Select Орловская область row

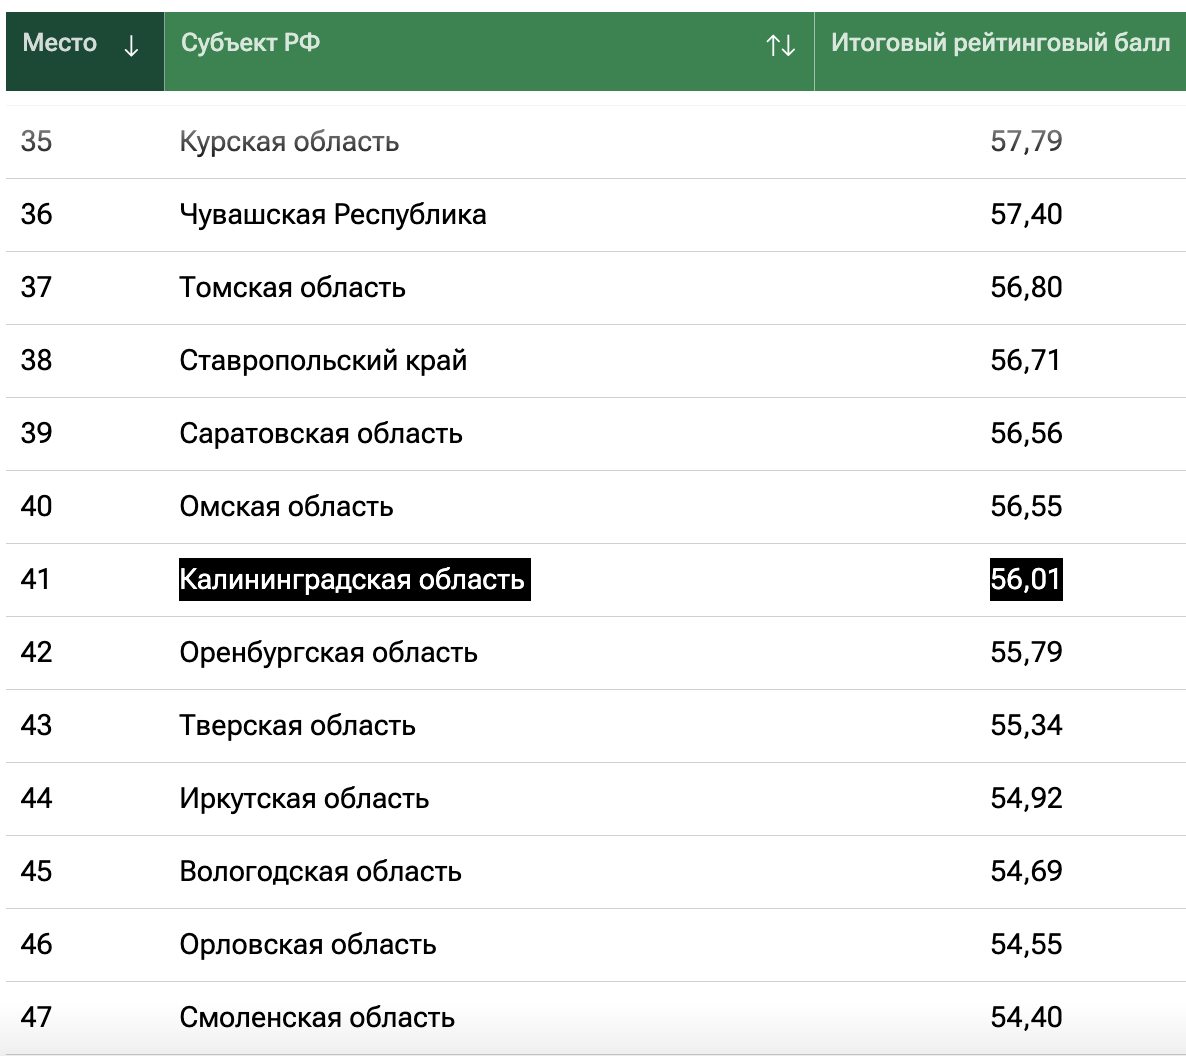(x=308, y=945)
